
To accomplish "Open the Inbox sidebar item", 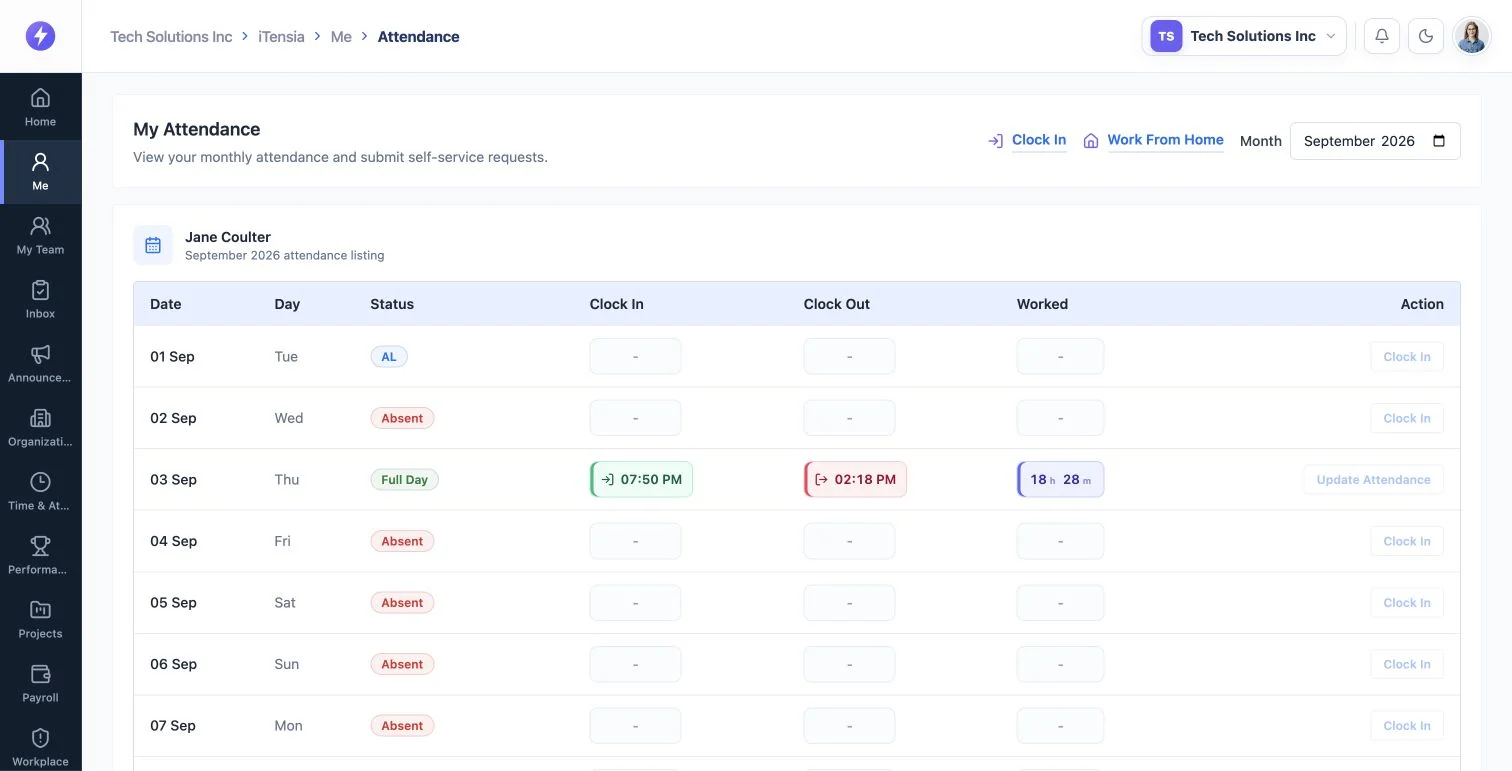I will coord(40,300).
